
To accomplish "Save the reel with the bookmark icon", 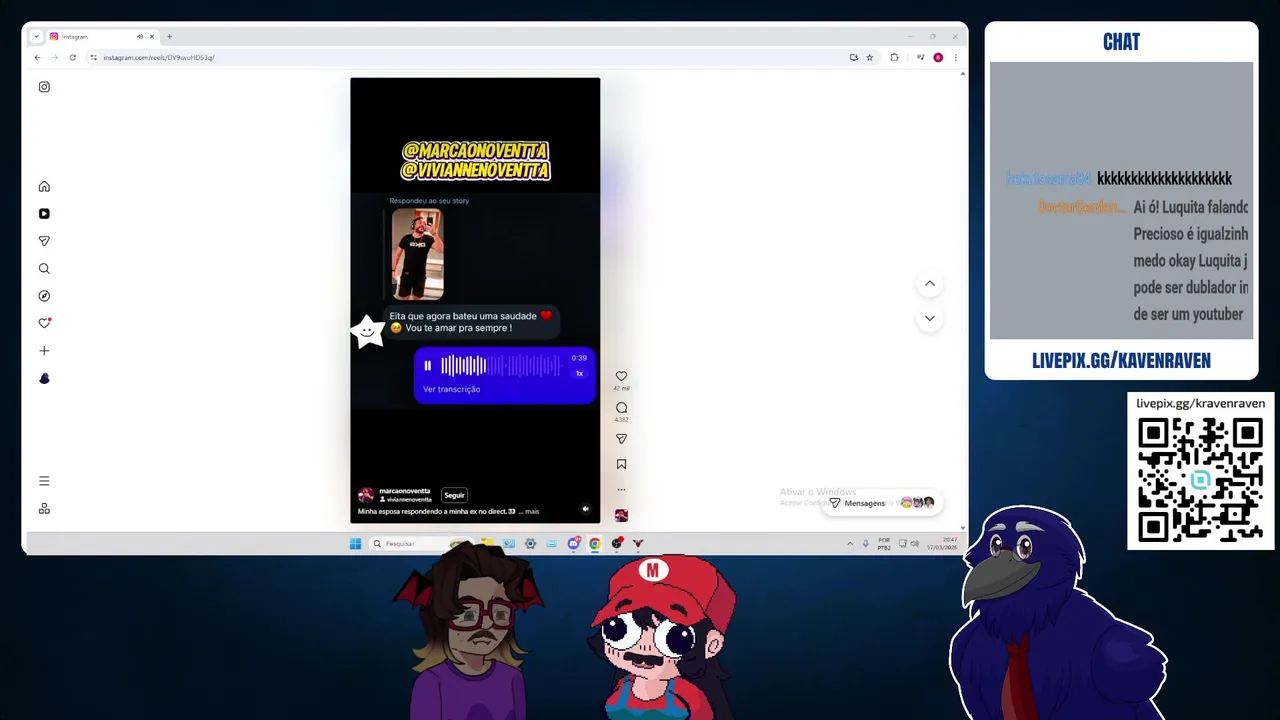I will 621,464.
